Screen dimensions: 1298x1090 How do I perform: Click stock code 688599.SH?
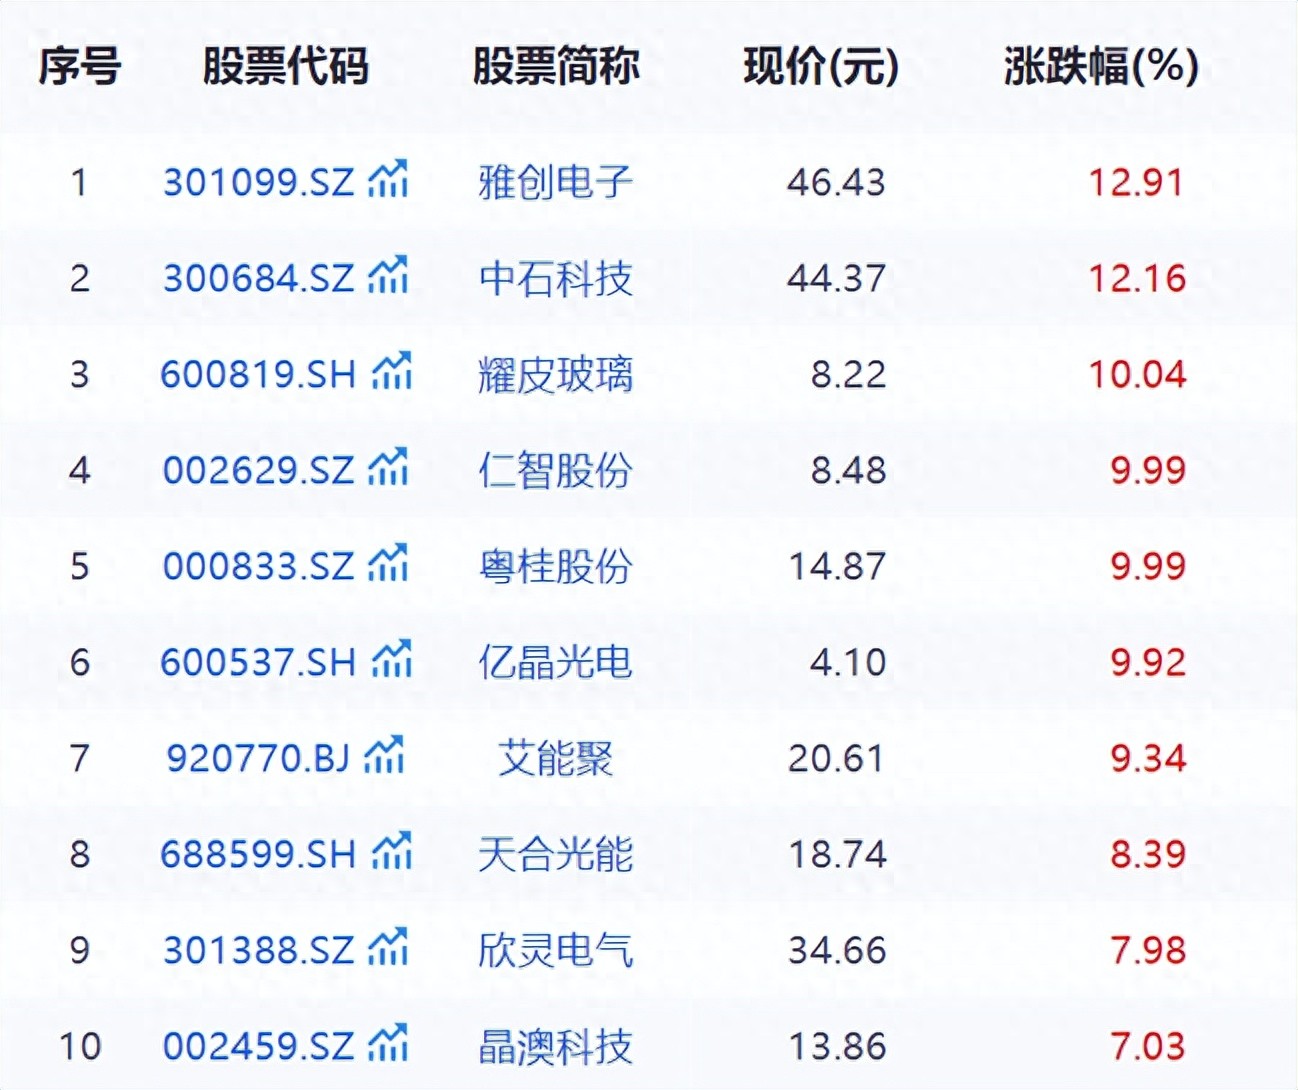(258, 854)
